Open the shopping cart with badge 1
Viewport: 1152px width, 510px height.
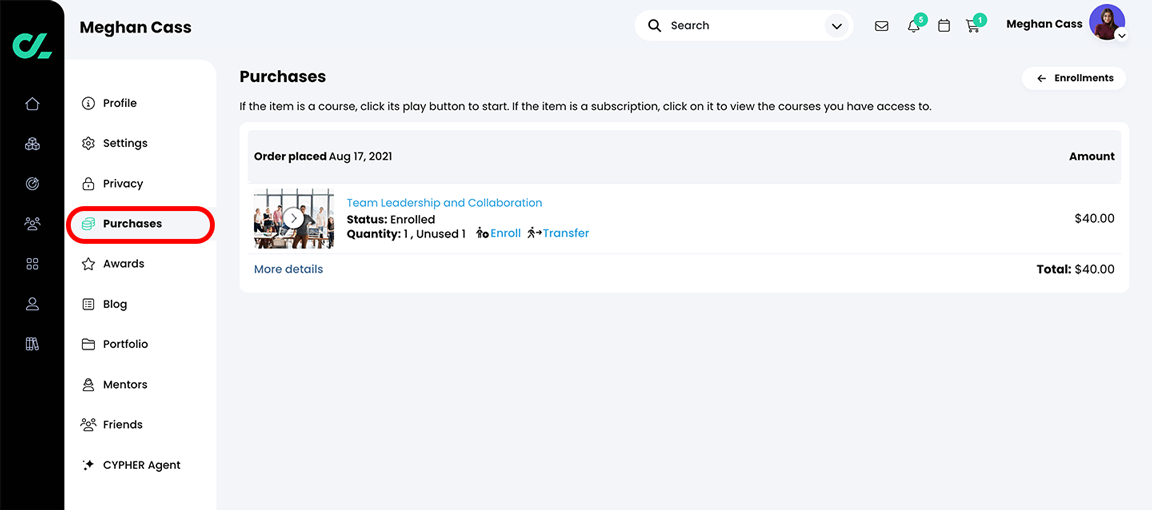973,26
